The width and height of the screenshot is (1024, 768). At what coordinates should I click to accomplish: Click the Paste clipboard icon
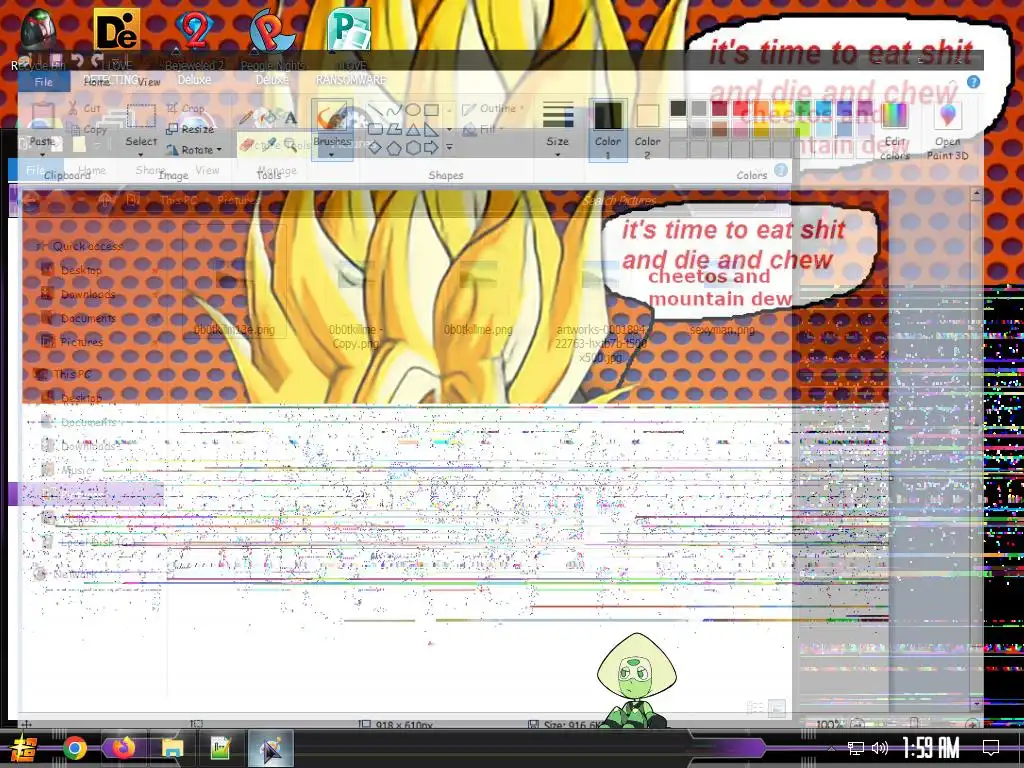click(41, 116)
